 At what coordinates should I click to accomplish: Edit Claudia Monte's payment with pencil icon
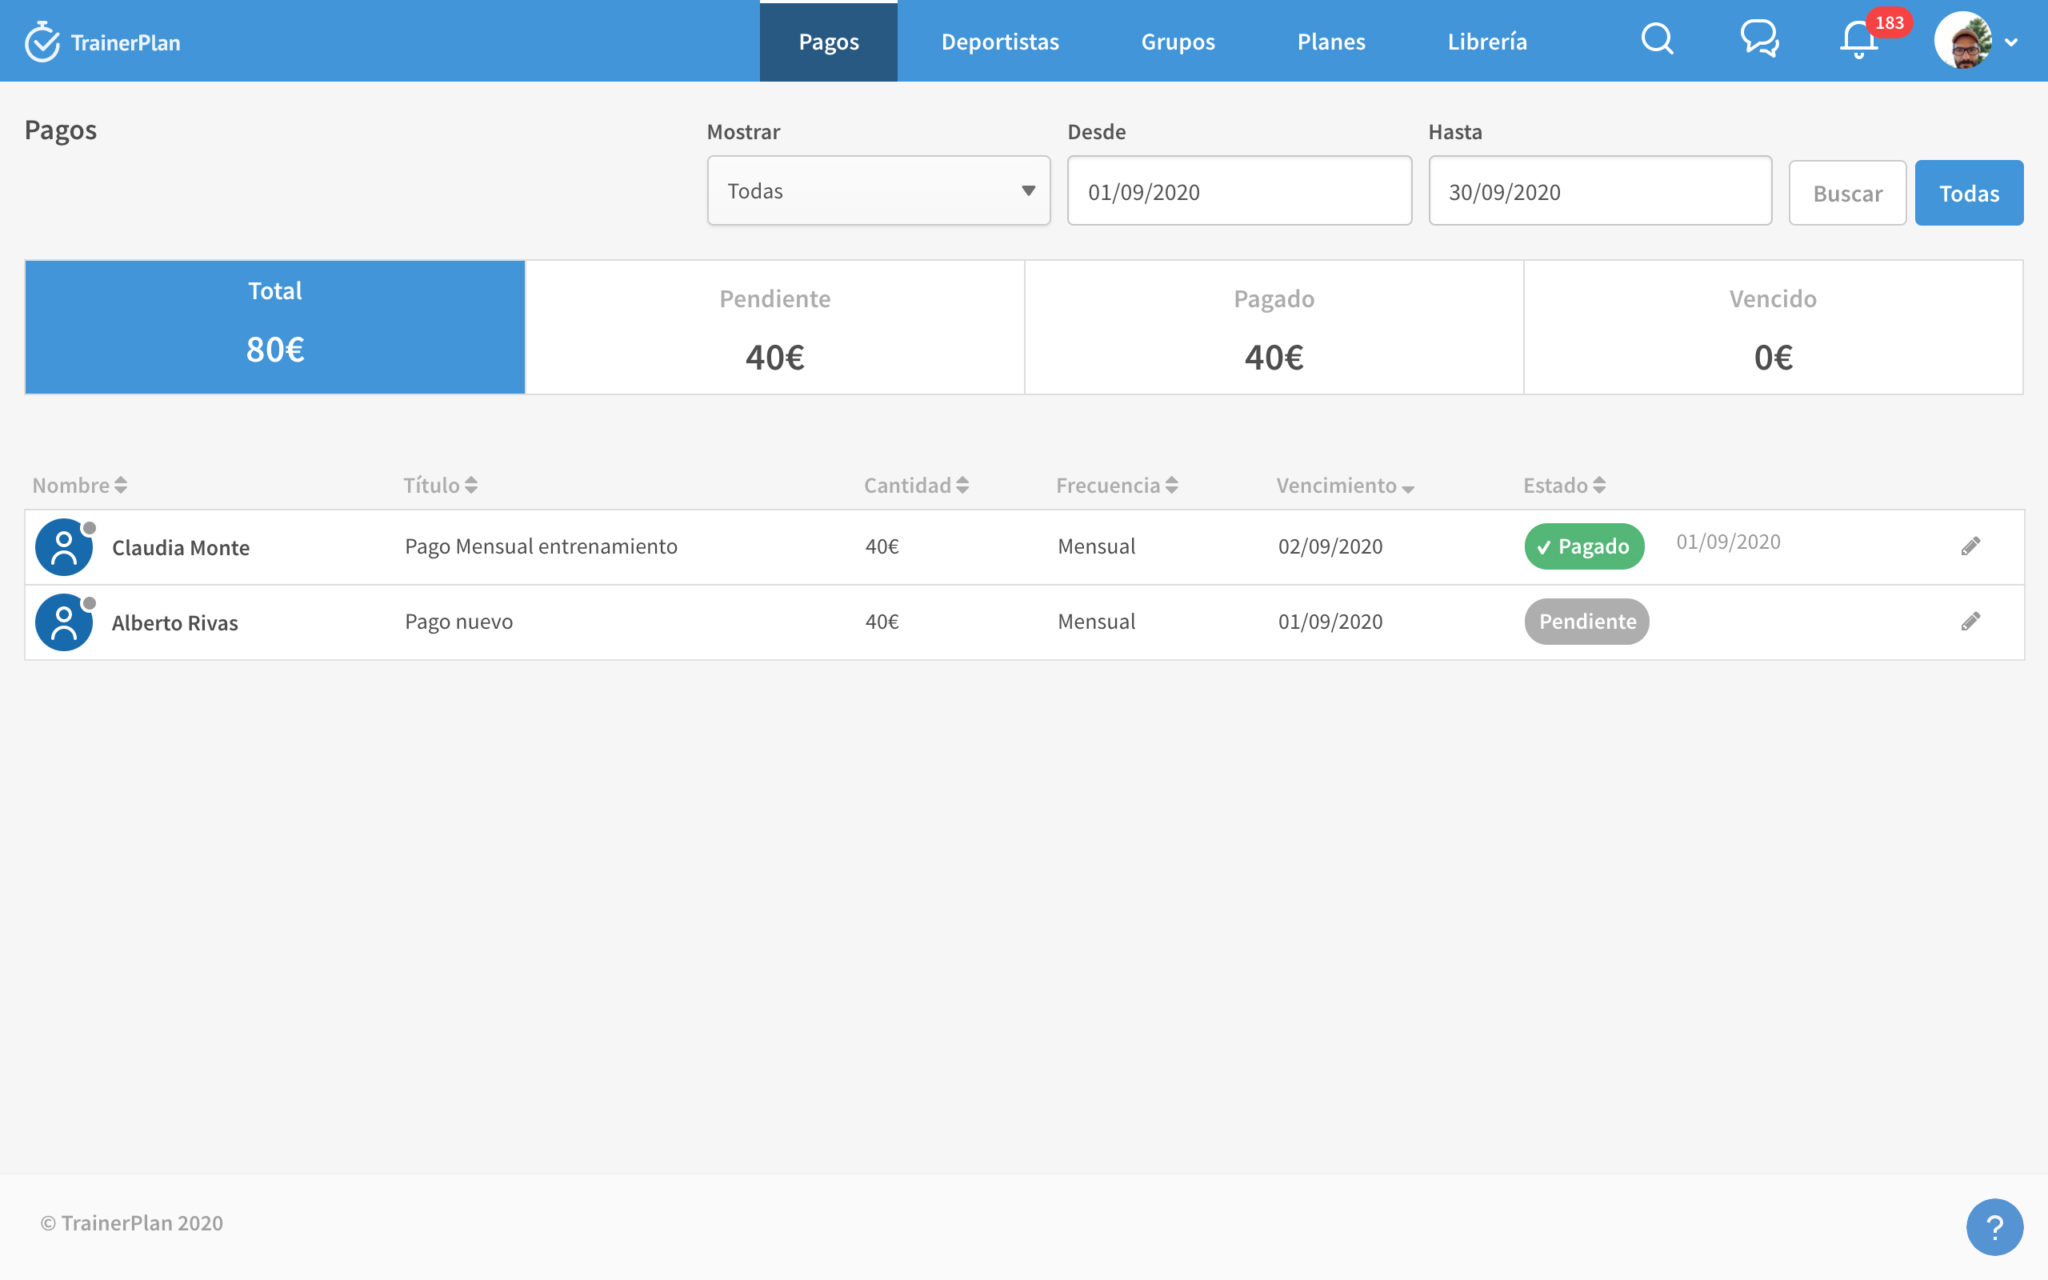1971,546
